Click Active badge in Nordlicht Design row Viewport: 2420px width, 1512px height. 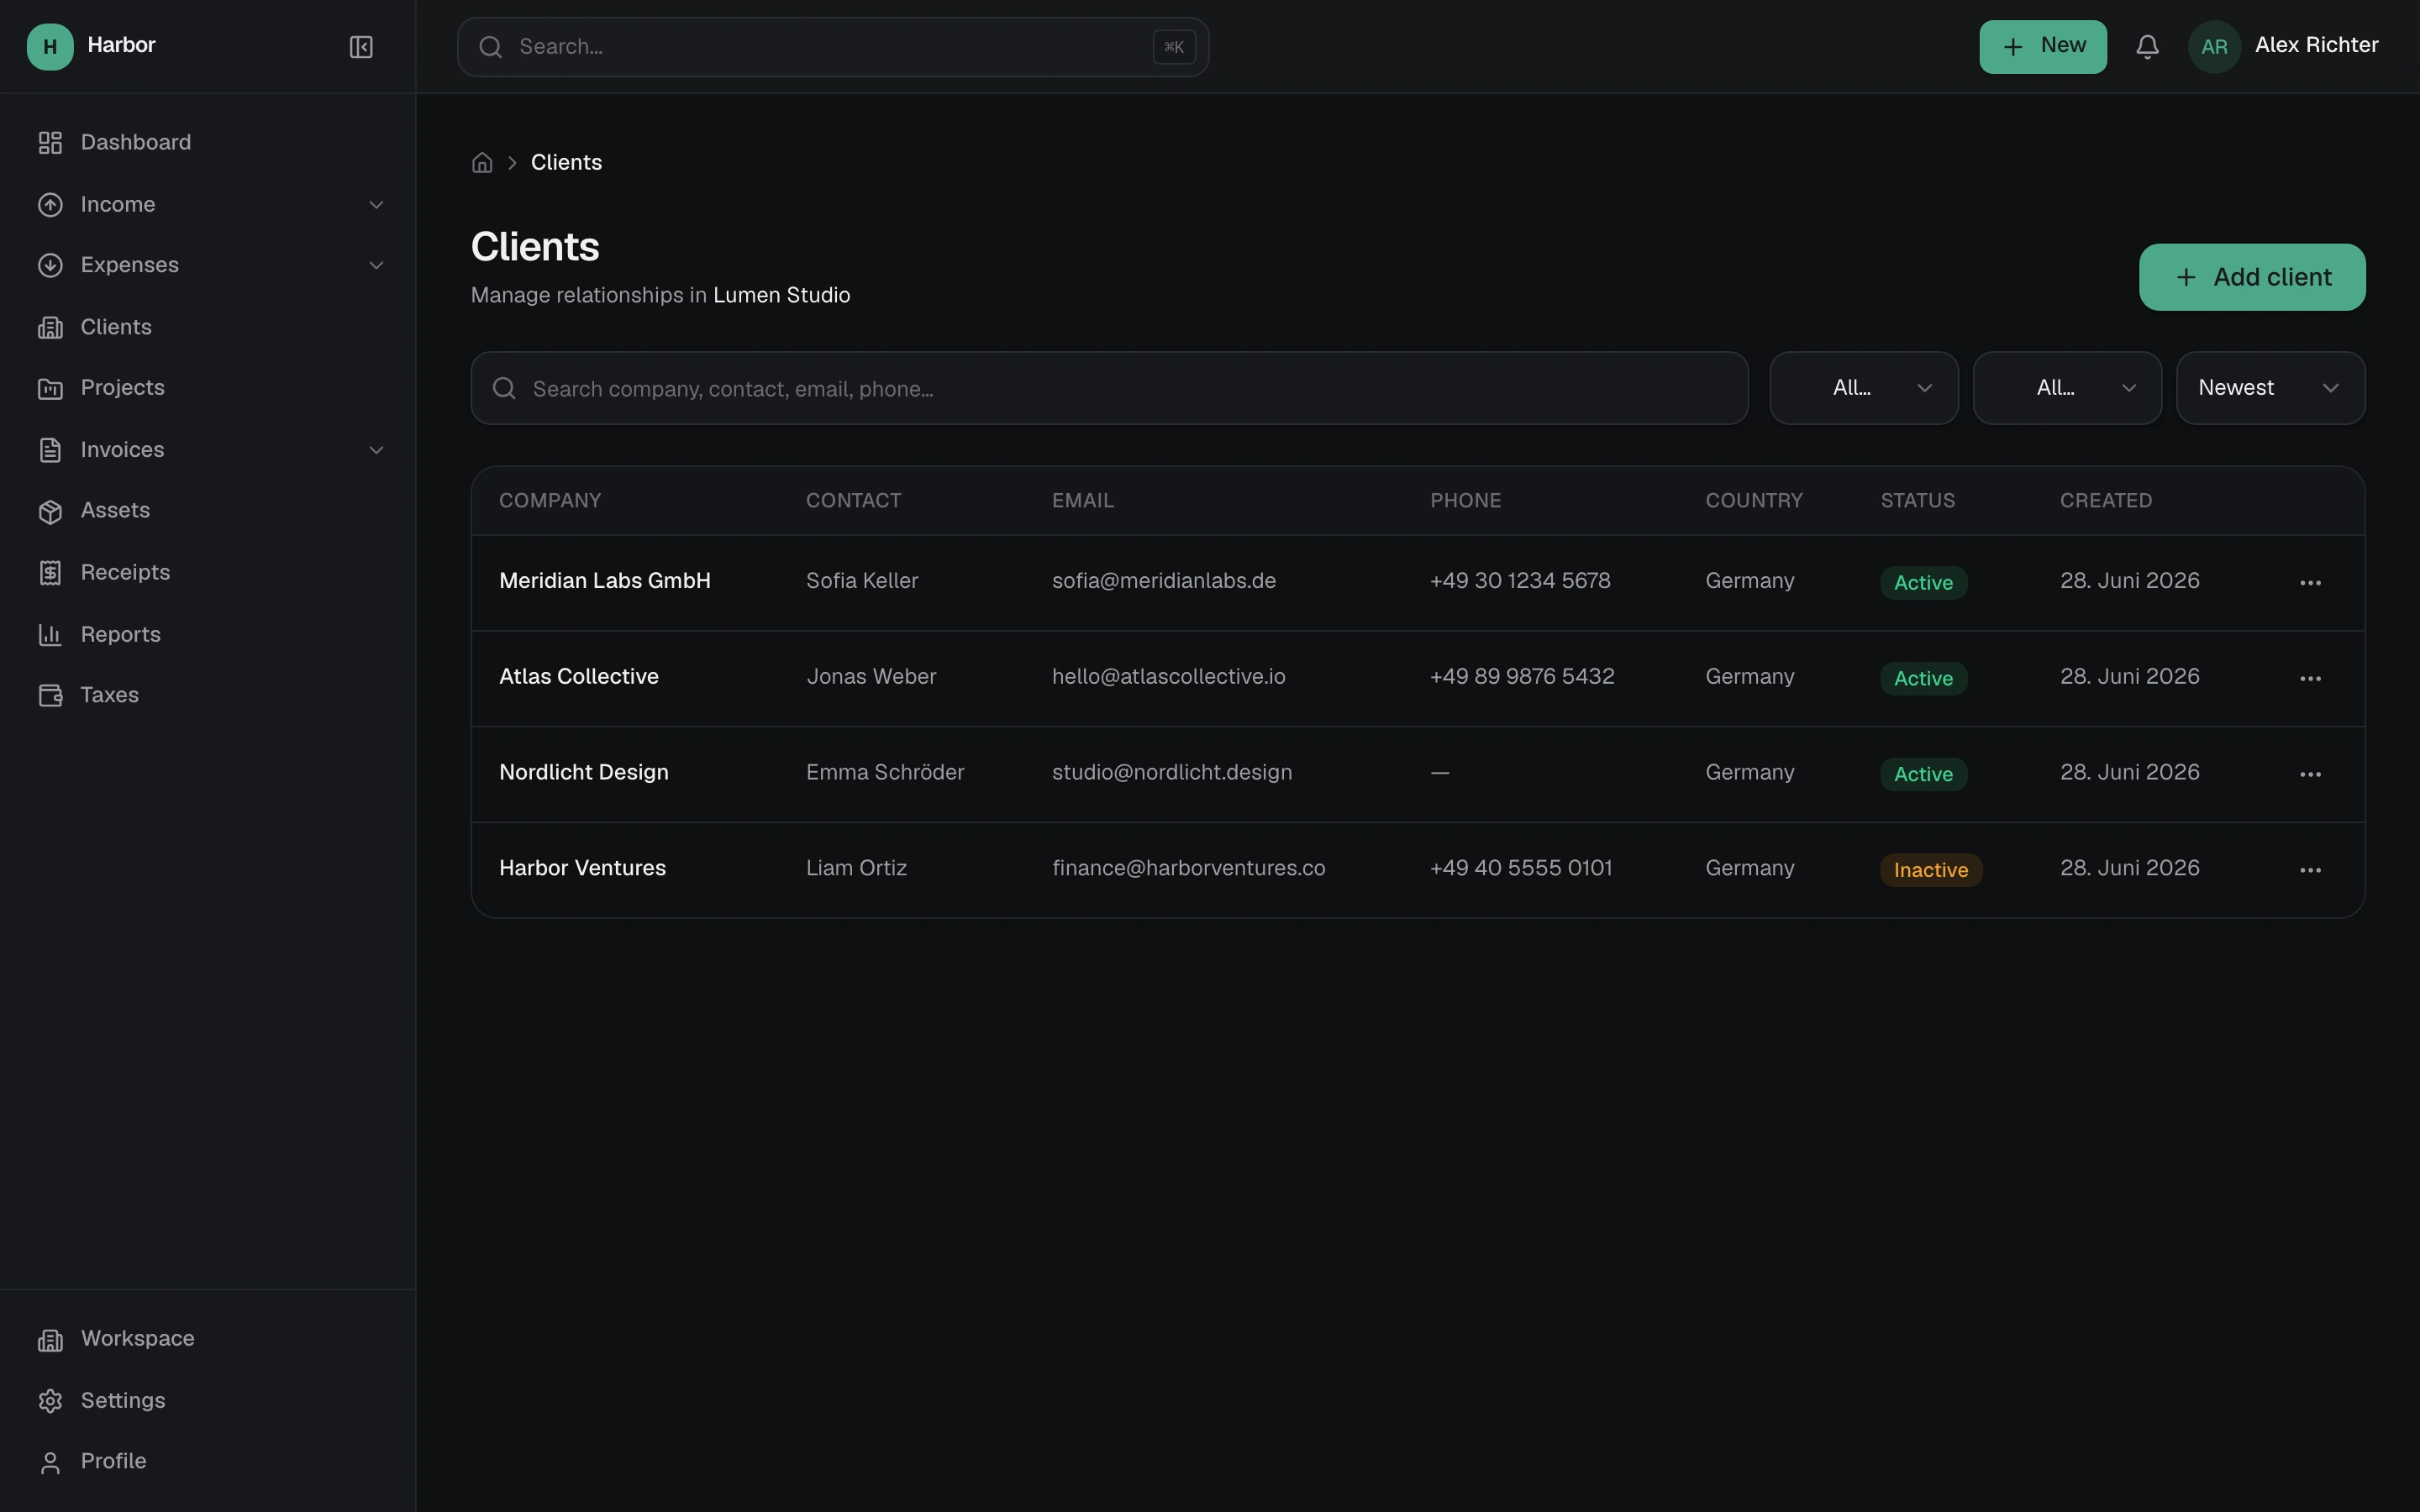[1923, 774]
